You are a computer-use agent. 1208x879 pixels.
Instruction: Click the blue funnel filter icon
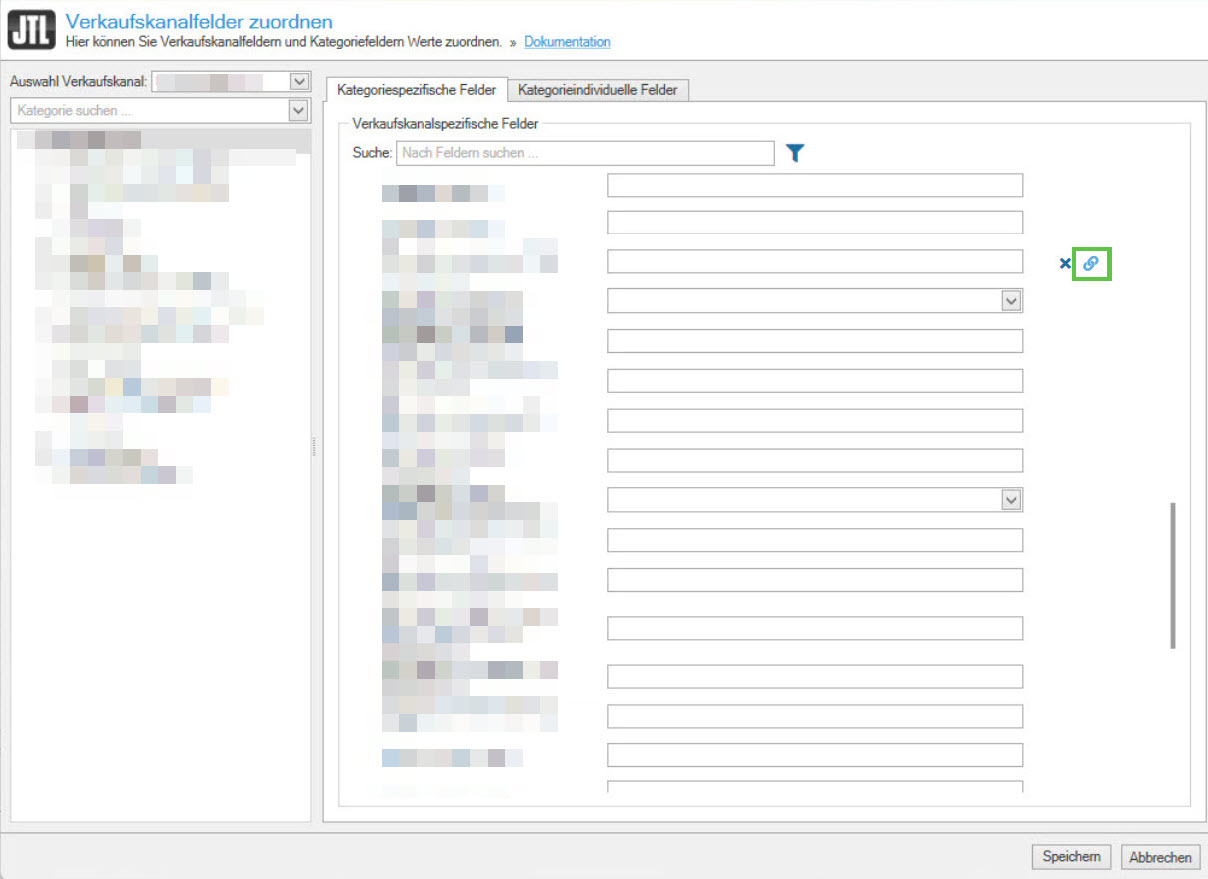(795, 153)
